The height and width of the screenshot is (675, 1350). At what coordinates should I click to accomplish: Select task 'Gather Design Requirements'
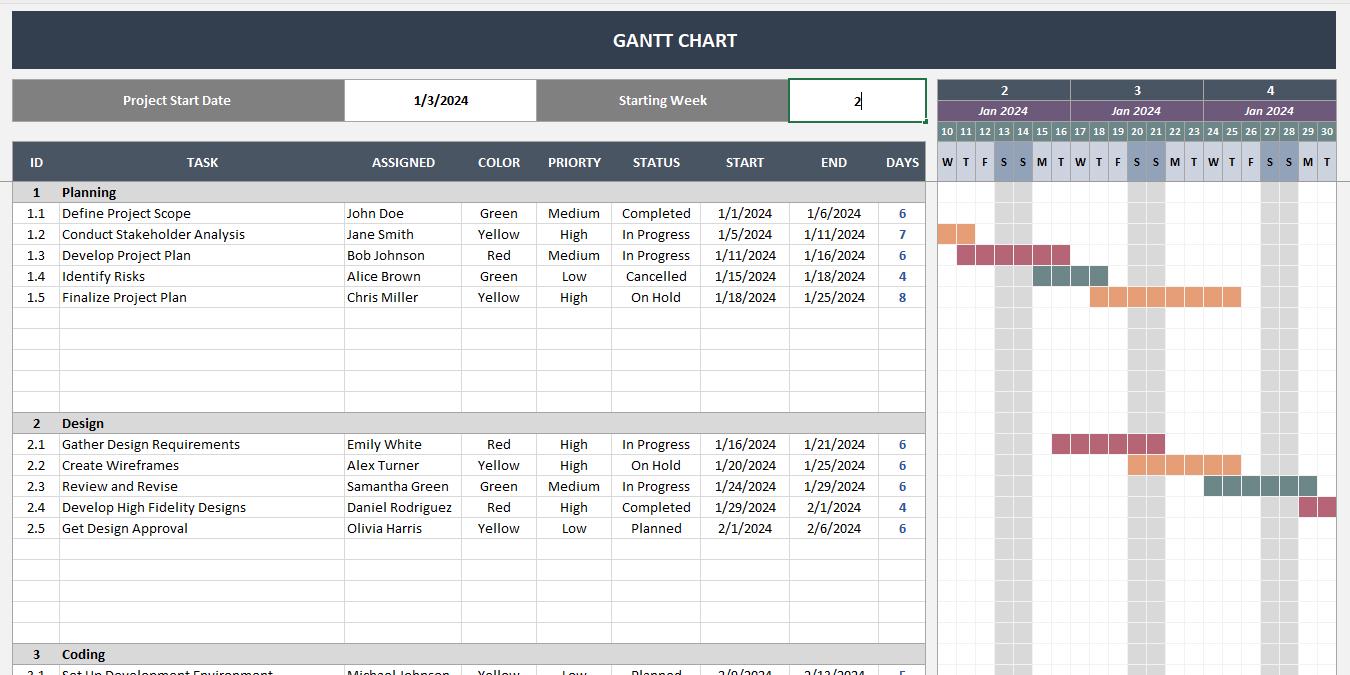click(x=202, y=444)
